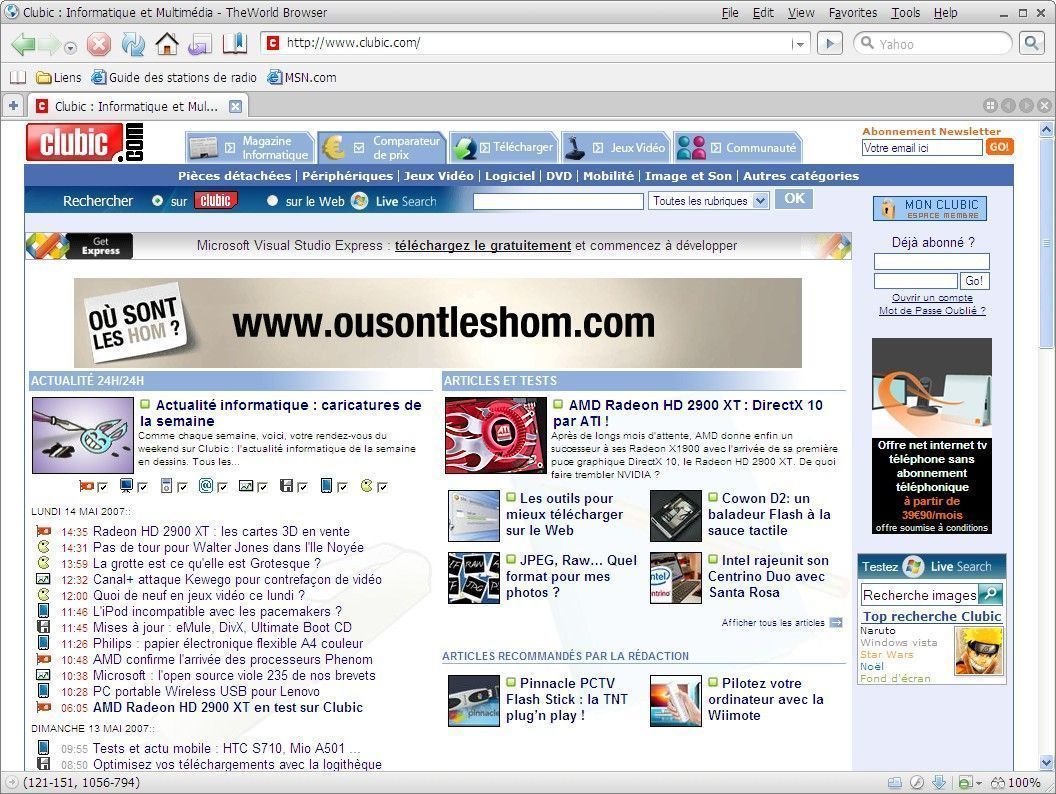Select the "sur le Web" radio button
Image resolution: width=1056 pixels, height=794 pixels.
click(272, 201)
